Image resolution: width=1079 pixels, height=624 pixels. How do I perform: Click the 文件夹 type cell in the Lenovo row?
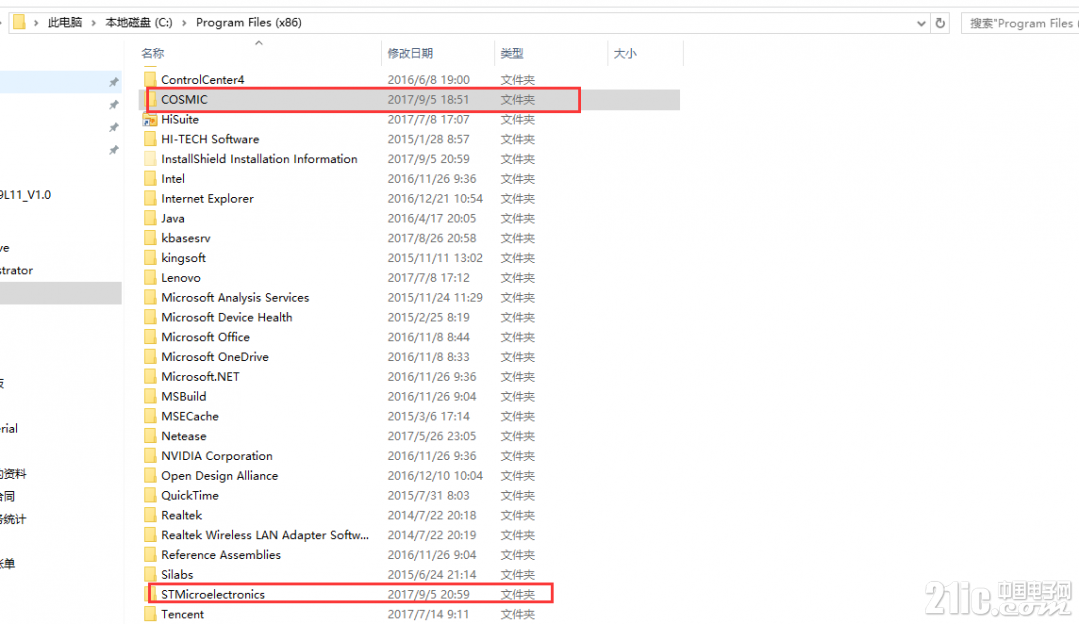click(x=517, y=278)
